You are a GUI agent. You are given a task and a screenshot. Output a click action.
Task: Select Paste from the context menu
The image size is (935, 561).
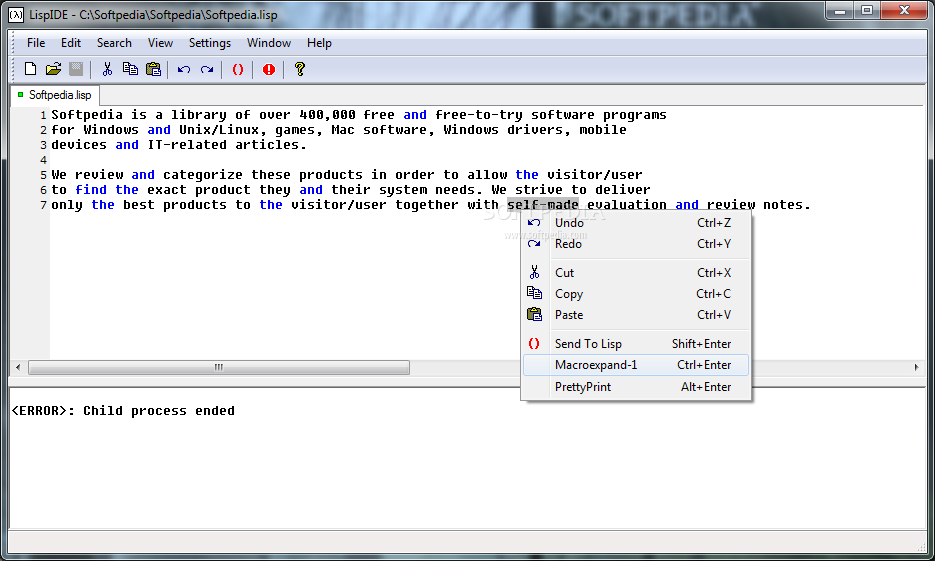636,315
